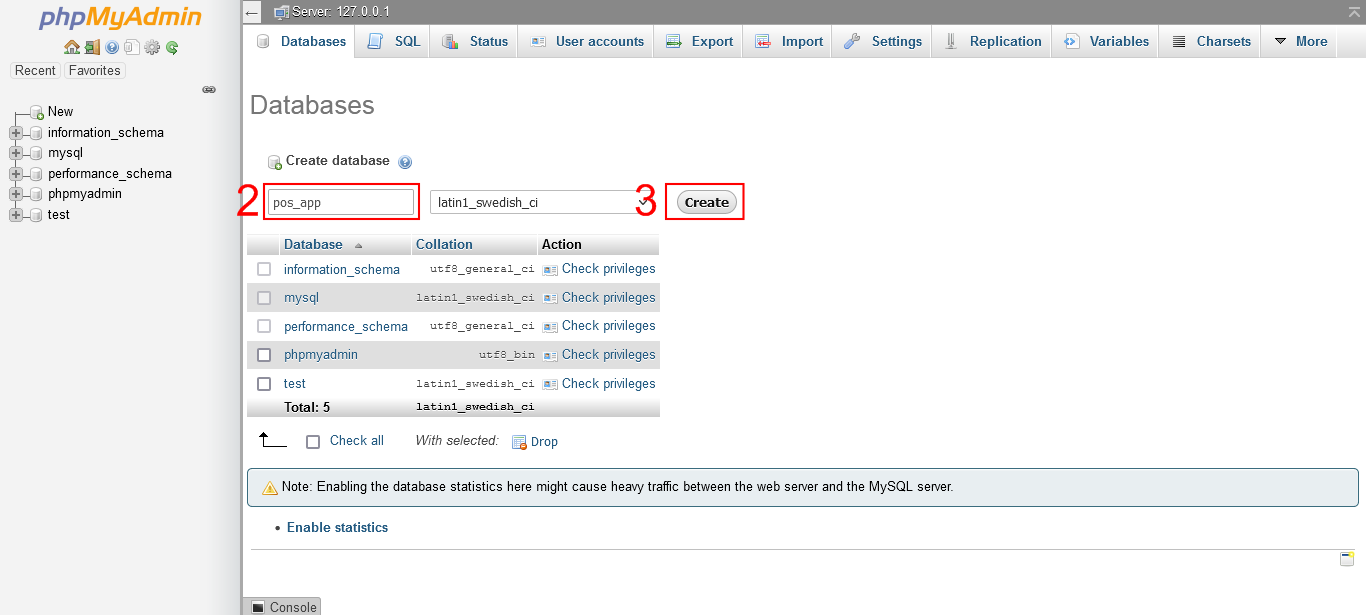Expand the test tree node
Screen dimensions: 1366x615
point(16,215)
